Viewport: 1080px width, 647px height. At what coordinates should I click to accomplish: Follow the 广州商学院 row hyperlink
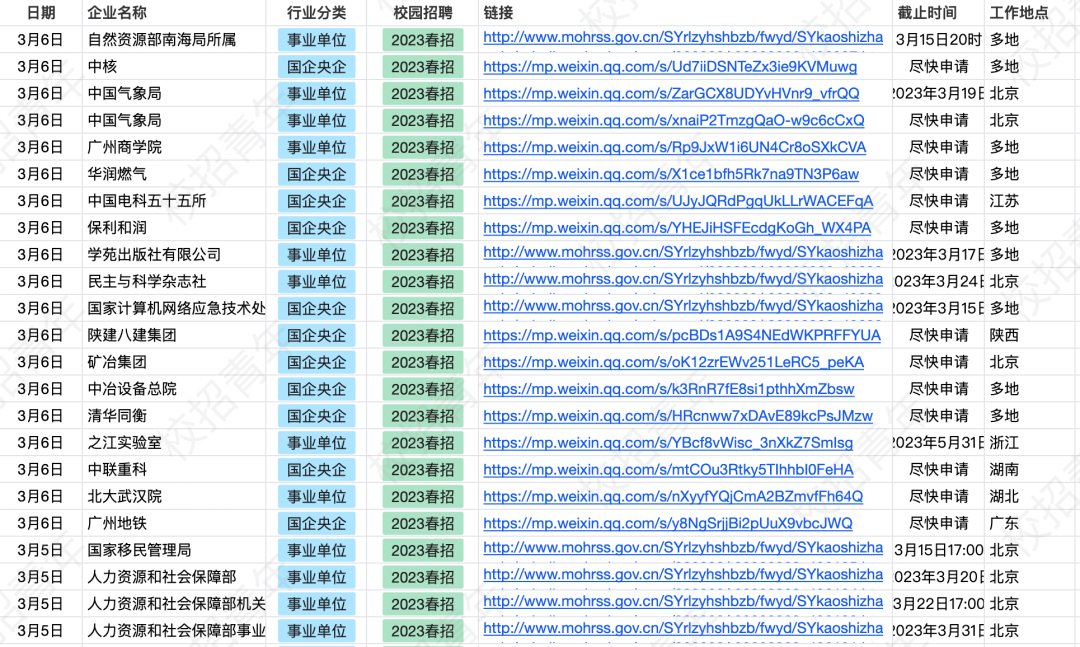tap(674, 147)
